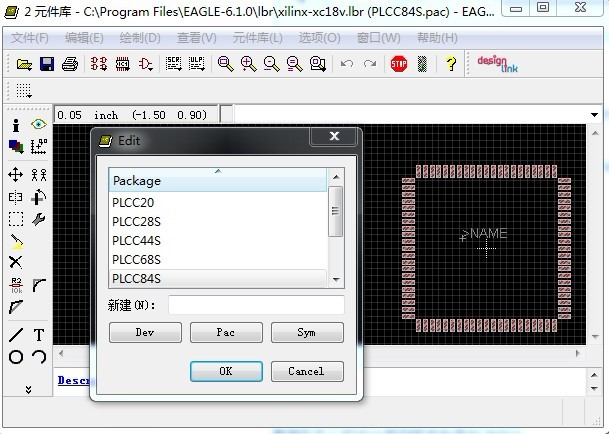Screen dimensions: 609x434
Task: Open the 文件(F) menu
Action: pyautogui.click(x=30, y=38)
